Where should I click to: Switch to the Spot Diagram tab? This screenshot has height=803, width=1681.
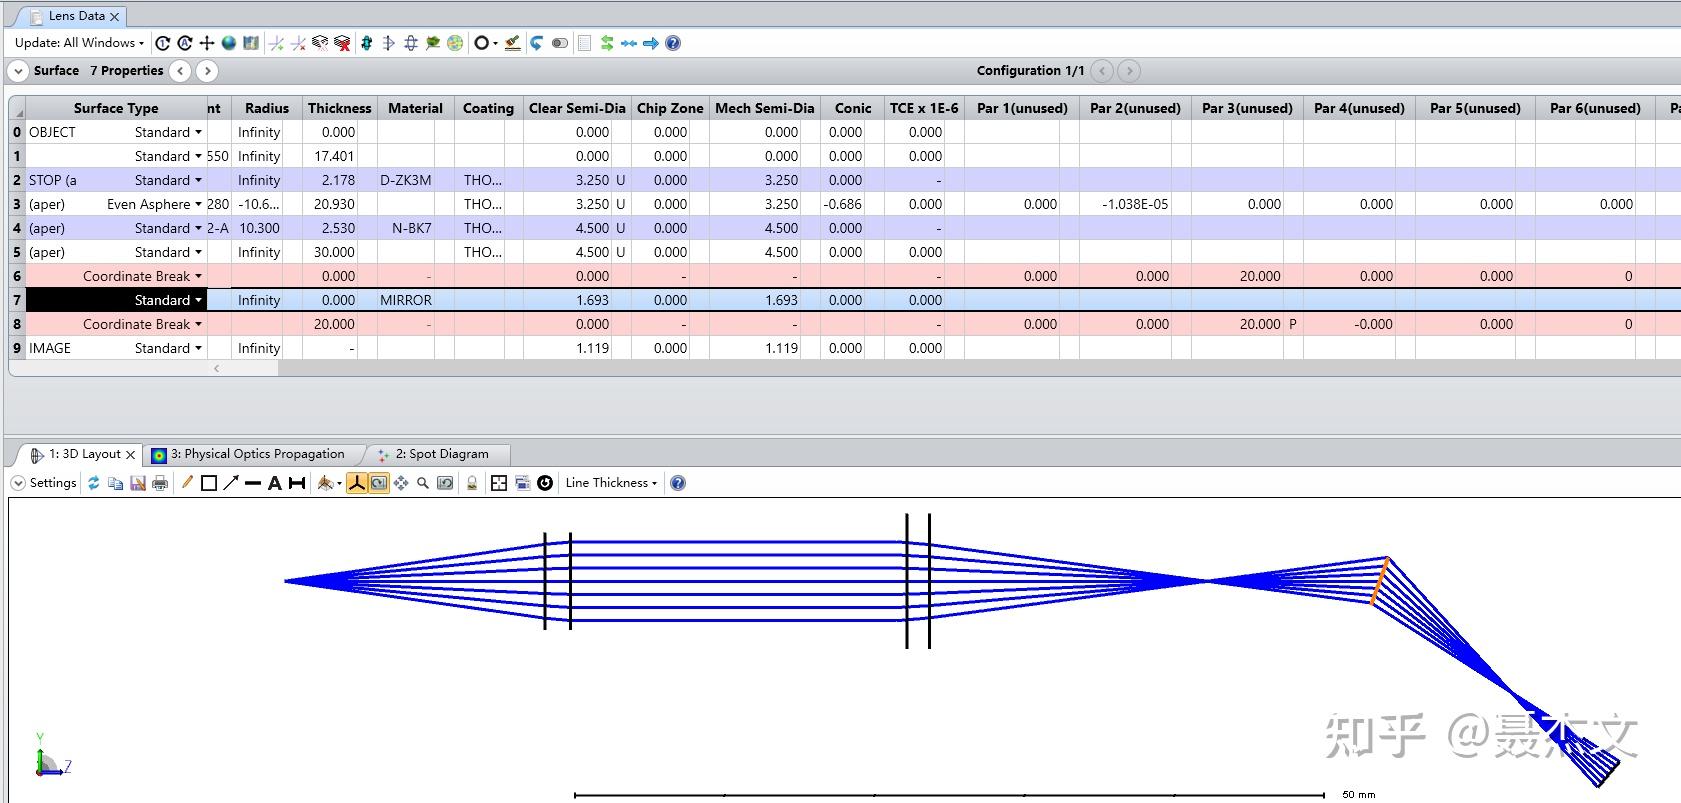coord(441,454)
